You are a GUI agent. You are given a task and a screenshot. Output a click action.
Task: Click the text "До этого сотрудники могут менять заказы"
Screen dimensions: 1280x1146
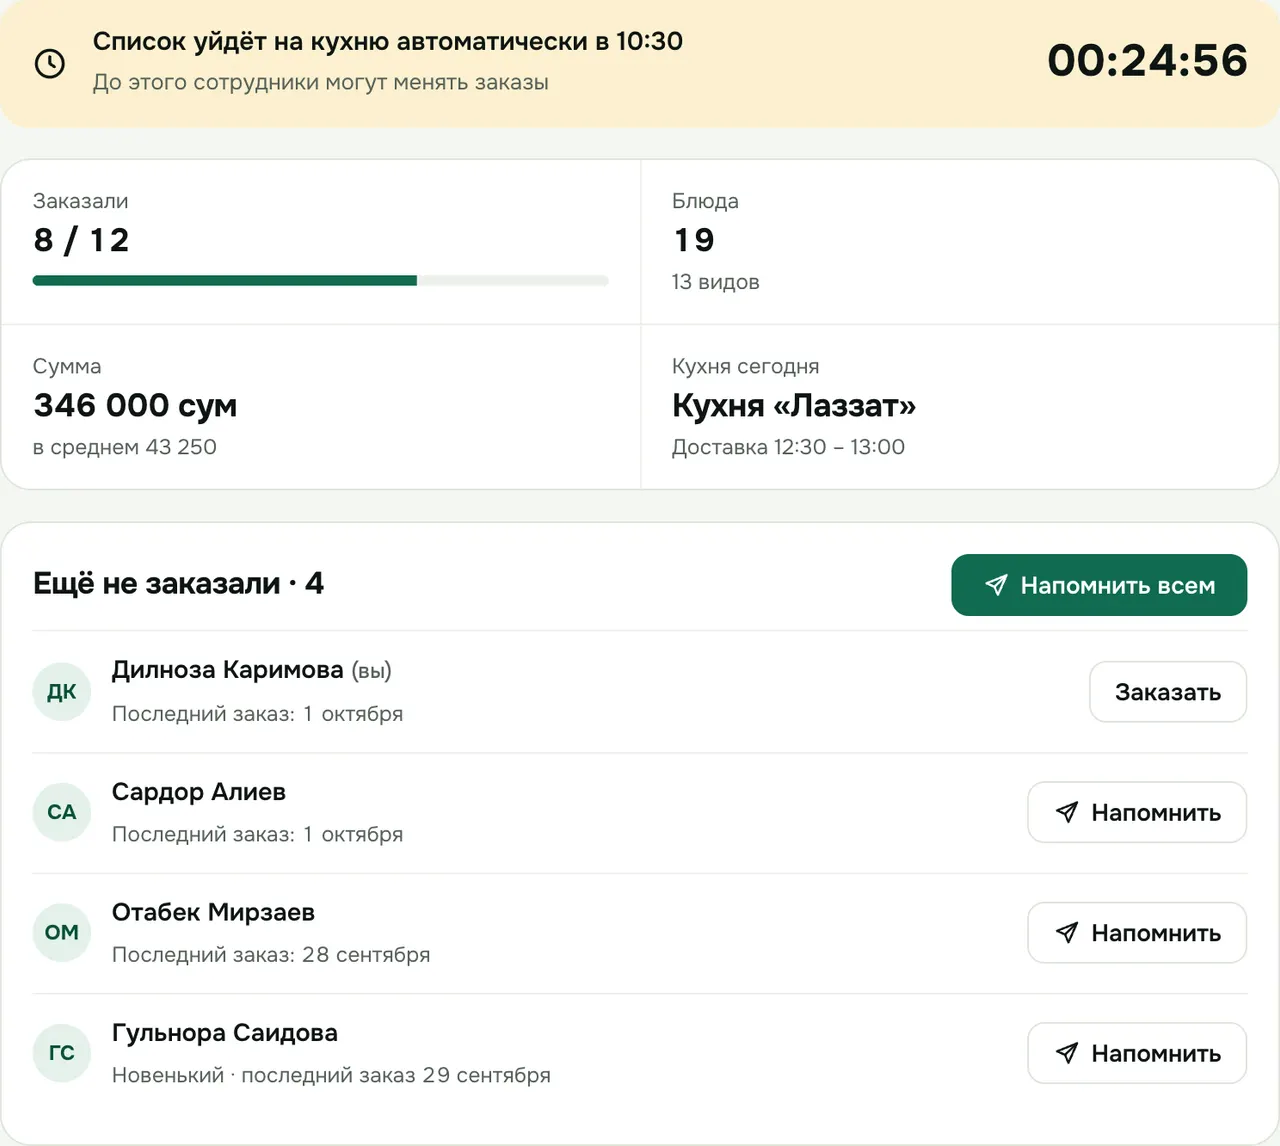coord(321,82)
